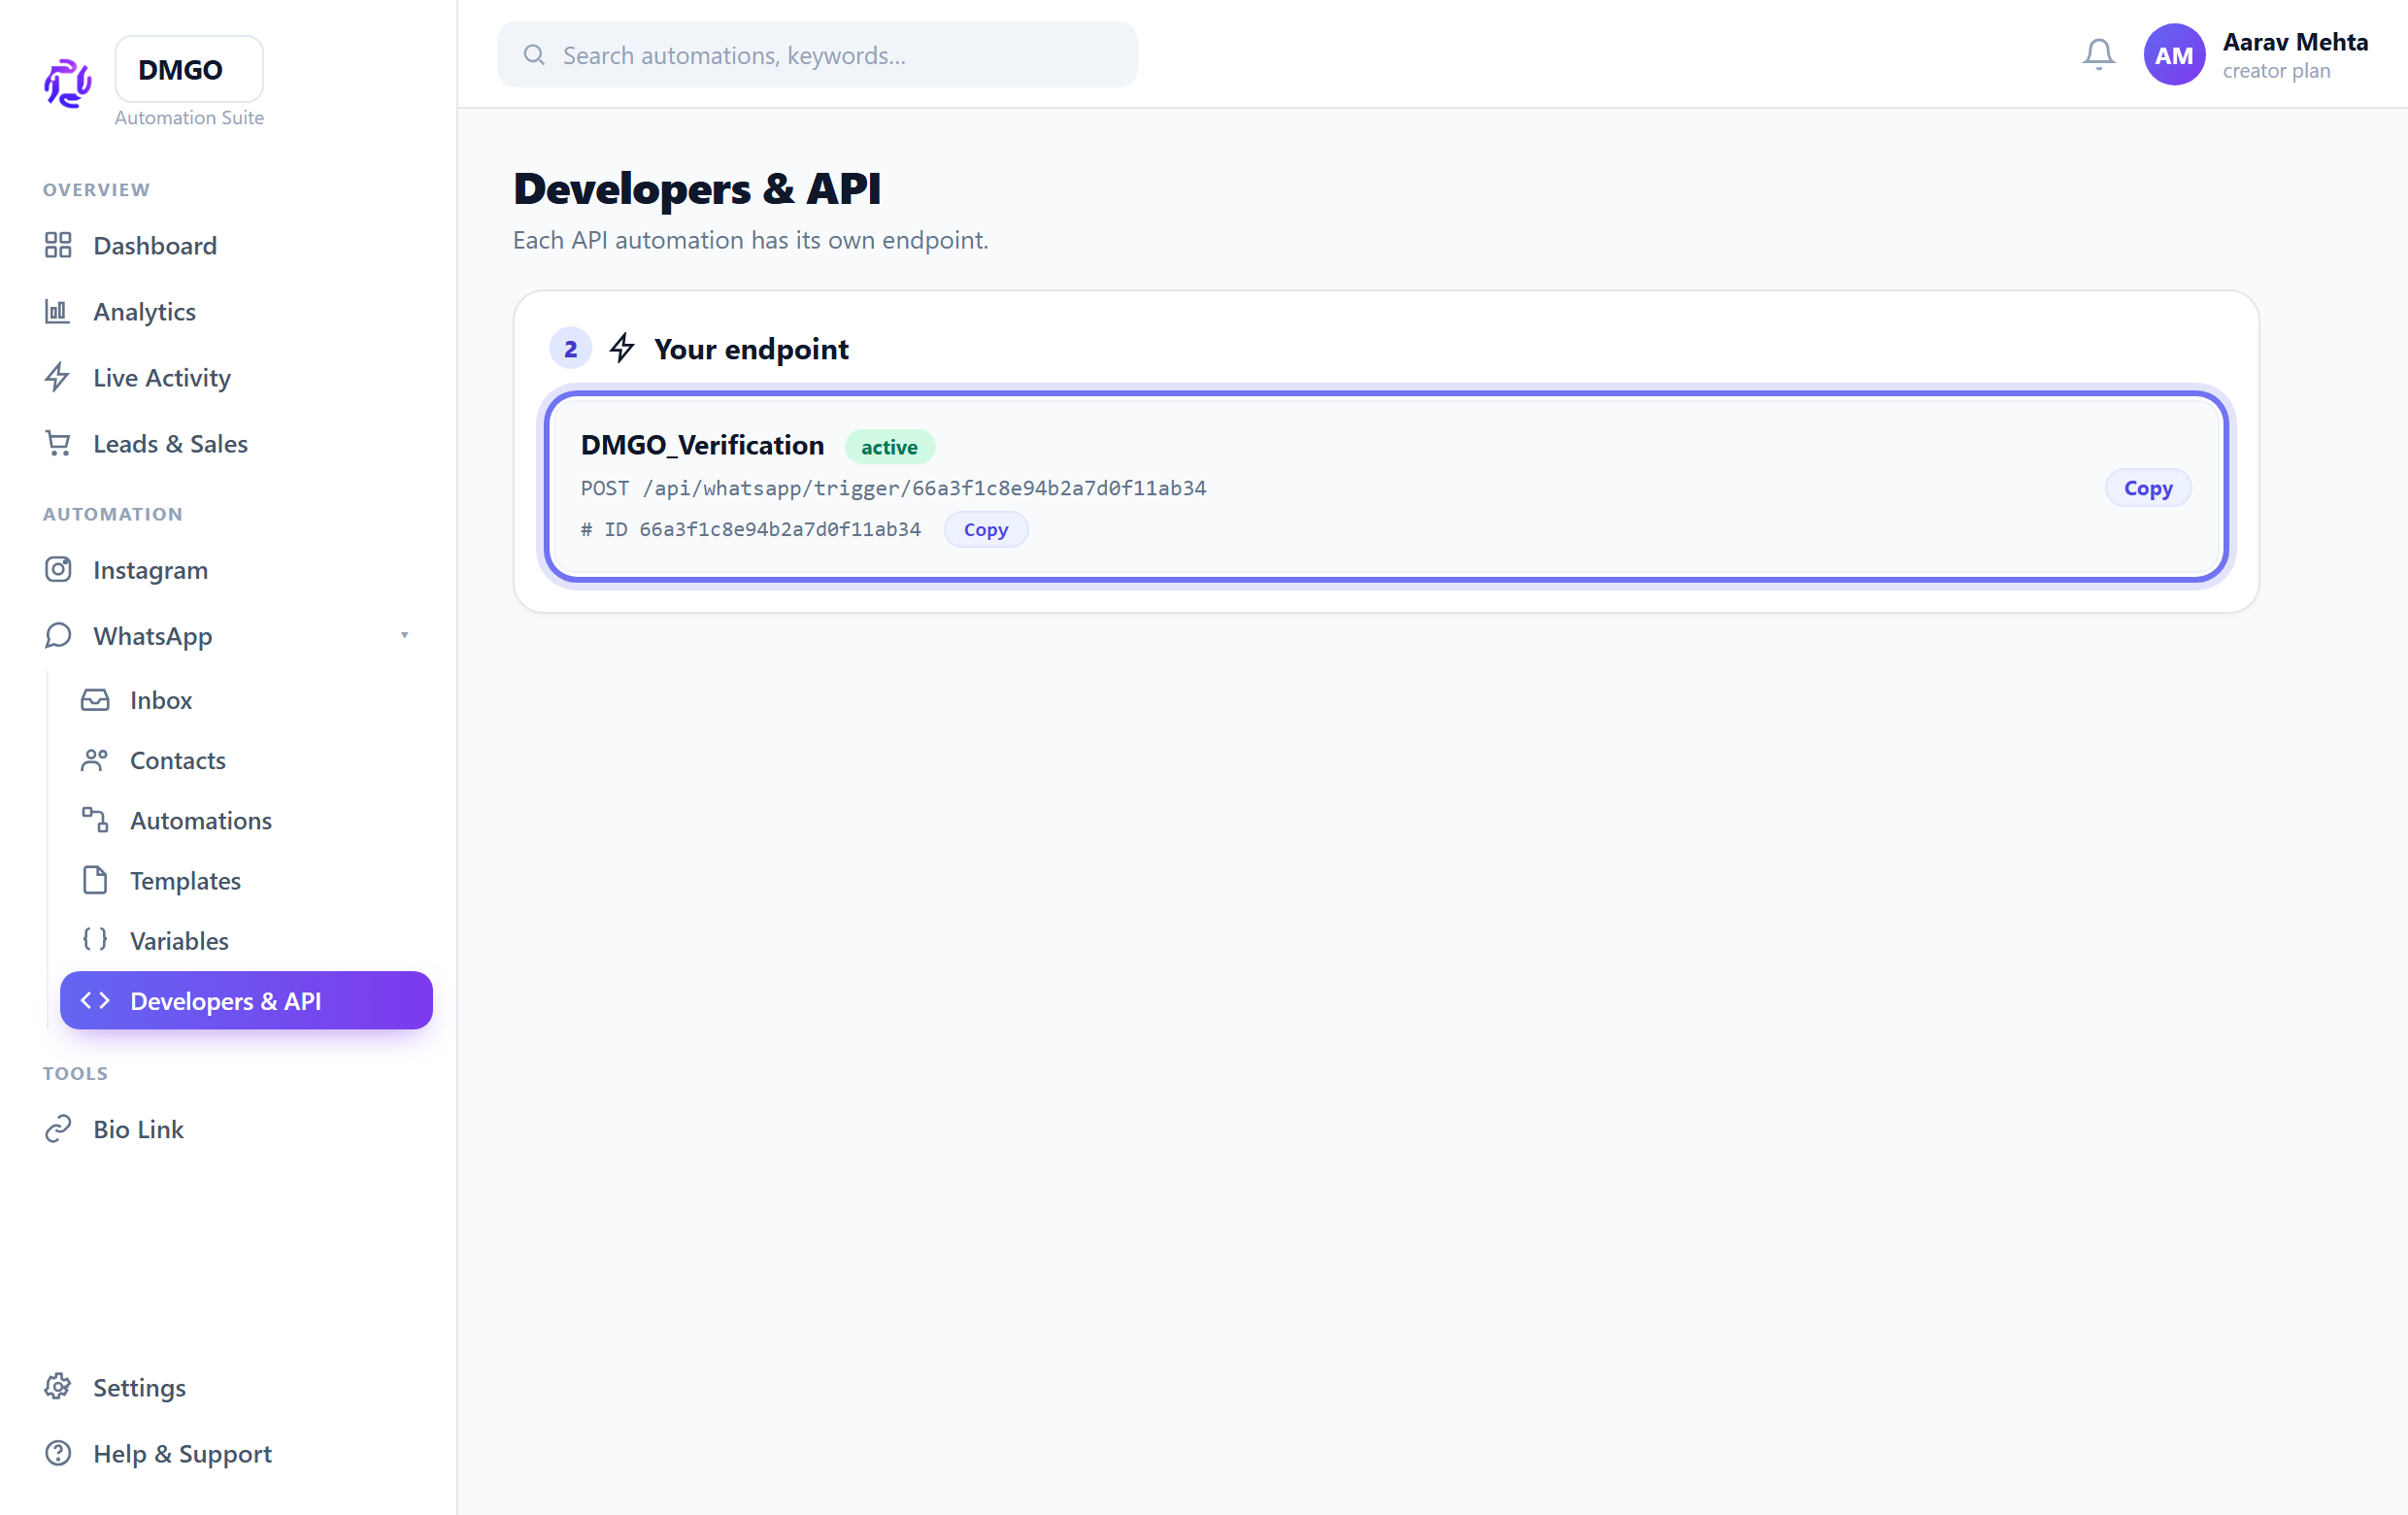Click the Live Activity lightning icon
Image resolution: width=2408 pixels, height=1515 pixels.
click(x=58, y=377)
